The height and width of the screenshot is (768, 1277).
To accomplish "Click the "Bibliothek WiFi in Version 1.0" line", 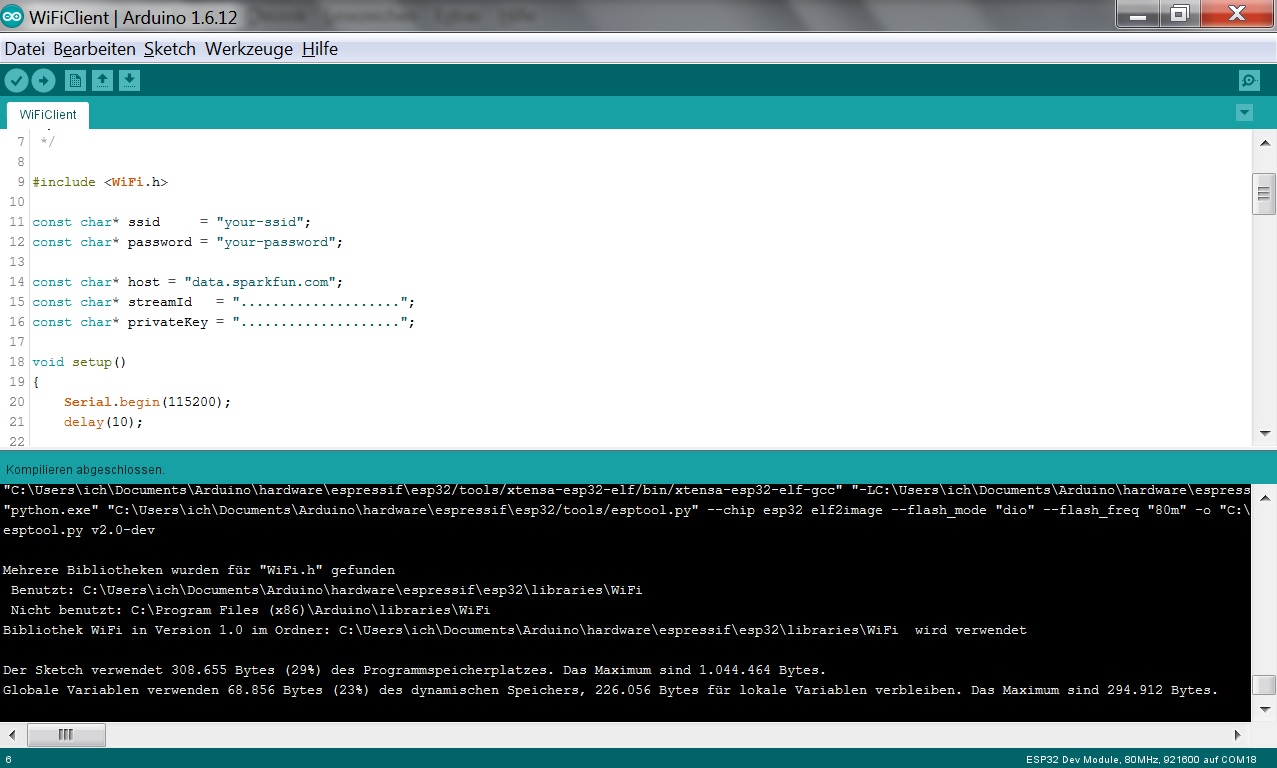I will coord(515,630).
